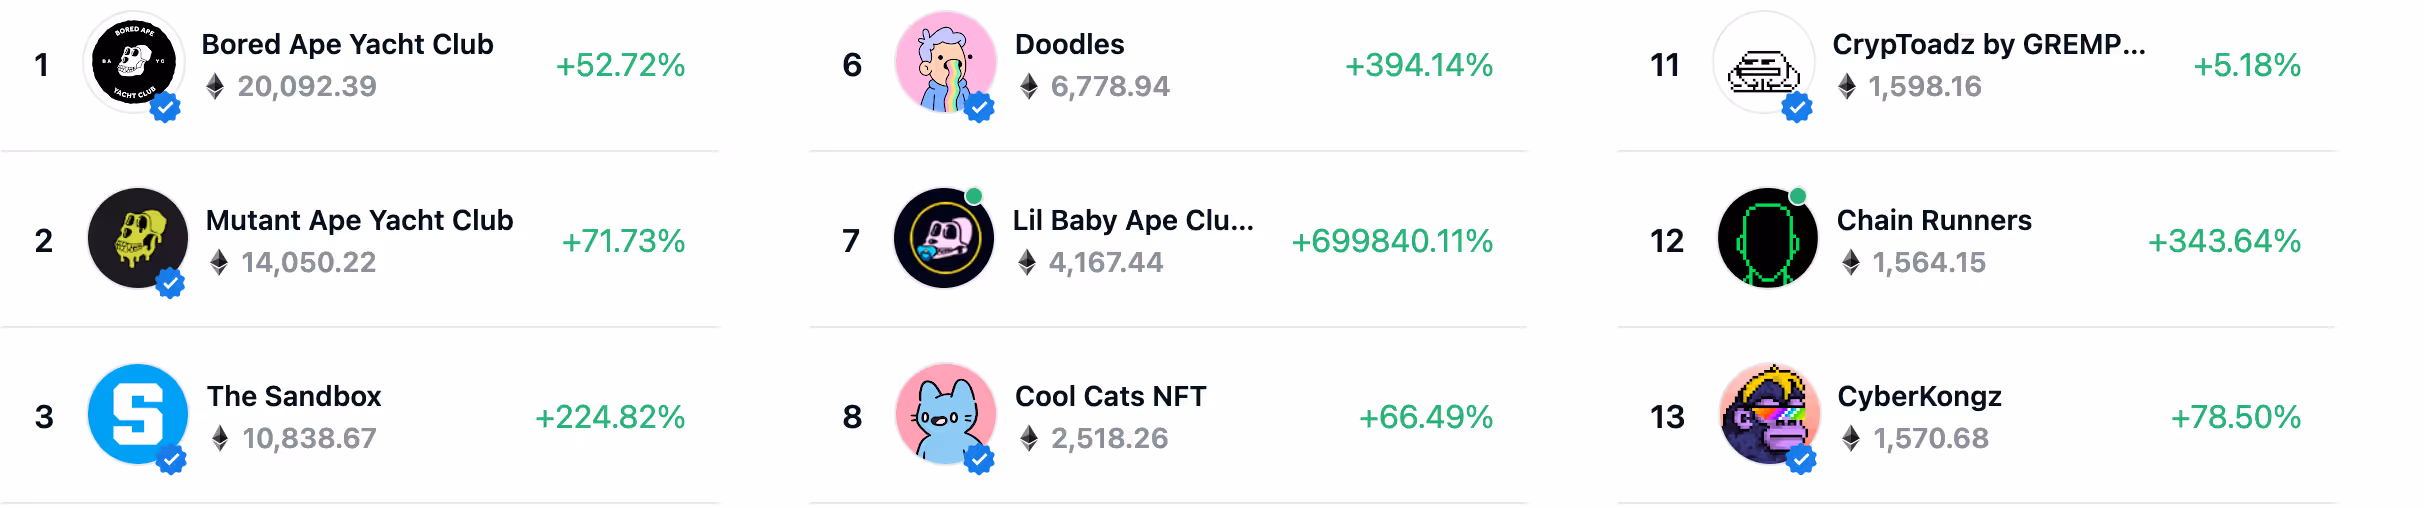
Task: Click the Doodles collection name
Action: click(x=1069, y=44)
